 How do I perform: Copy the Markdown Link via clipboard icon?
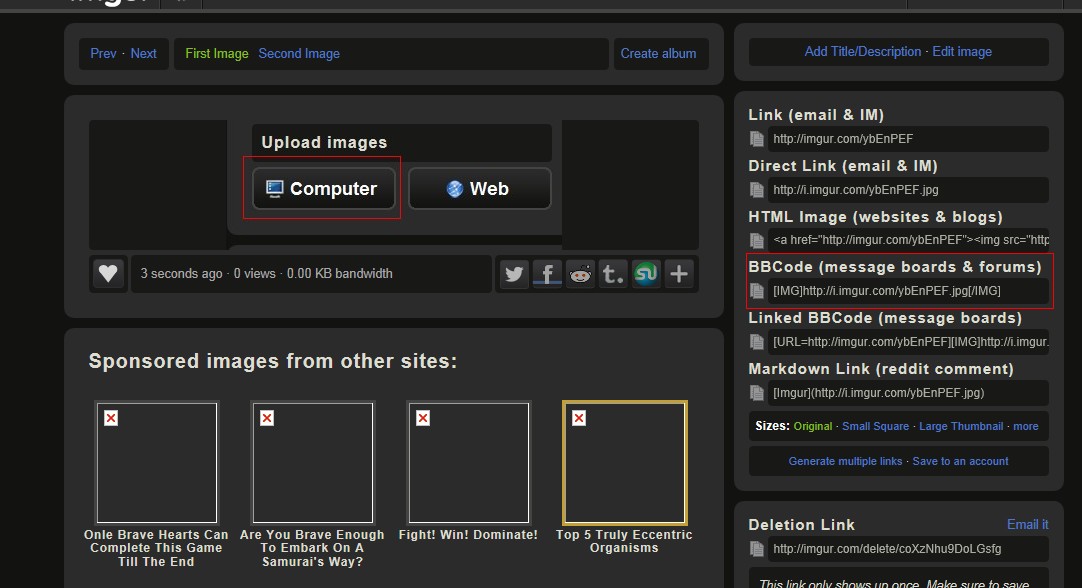coord(757,393)
